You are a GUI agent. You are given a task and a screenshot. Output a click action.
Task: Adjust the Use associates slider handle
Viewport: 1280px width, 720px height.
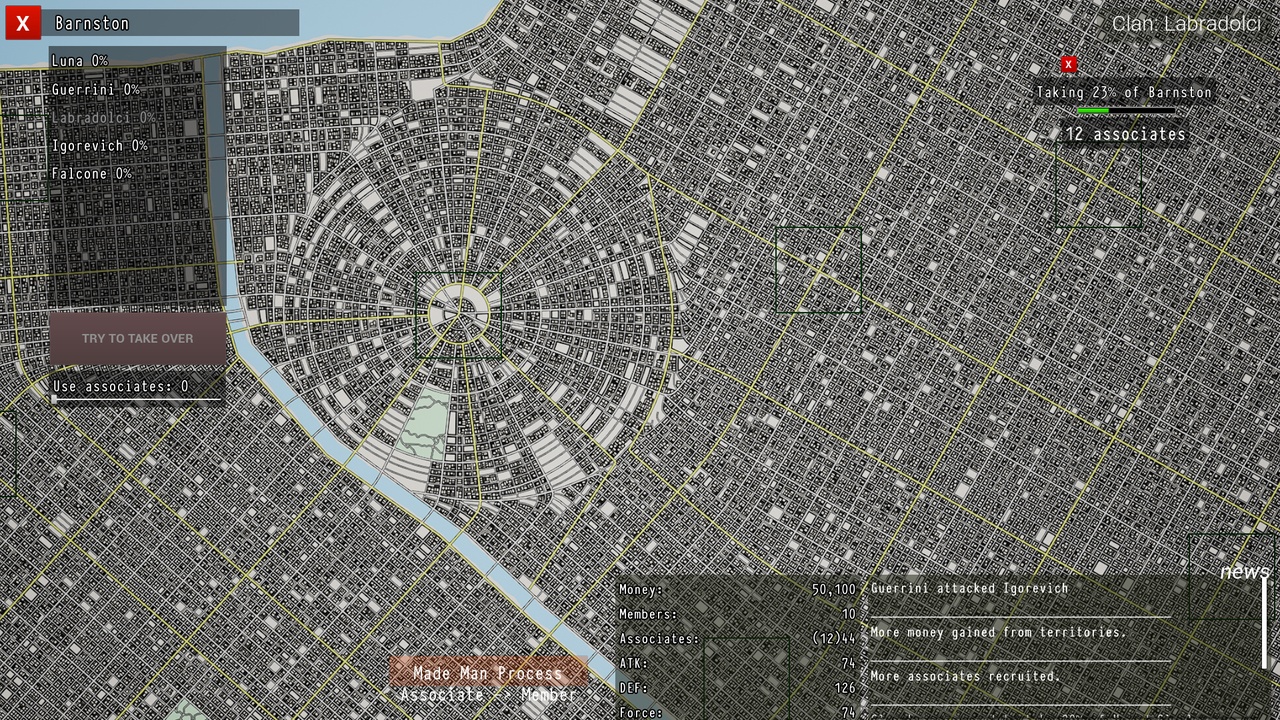click(54, 400)
